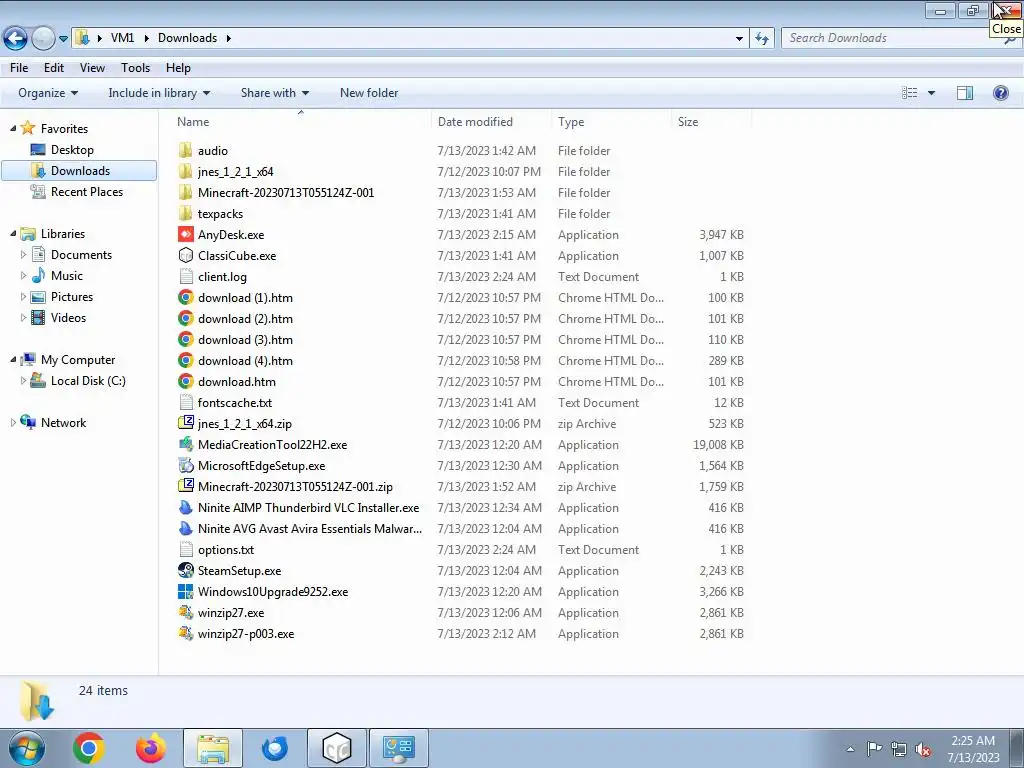Viewport: 1024px width, 768px height.
Task: Select the Windows10Upgrade9252.exe icon
Action: (185, 591)
